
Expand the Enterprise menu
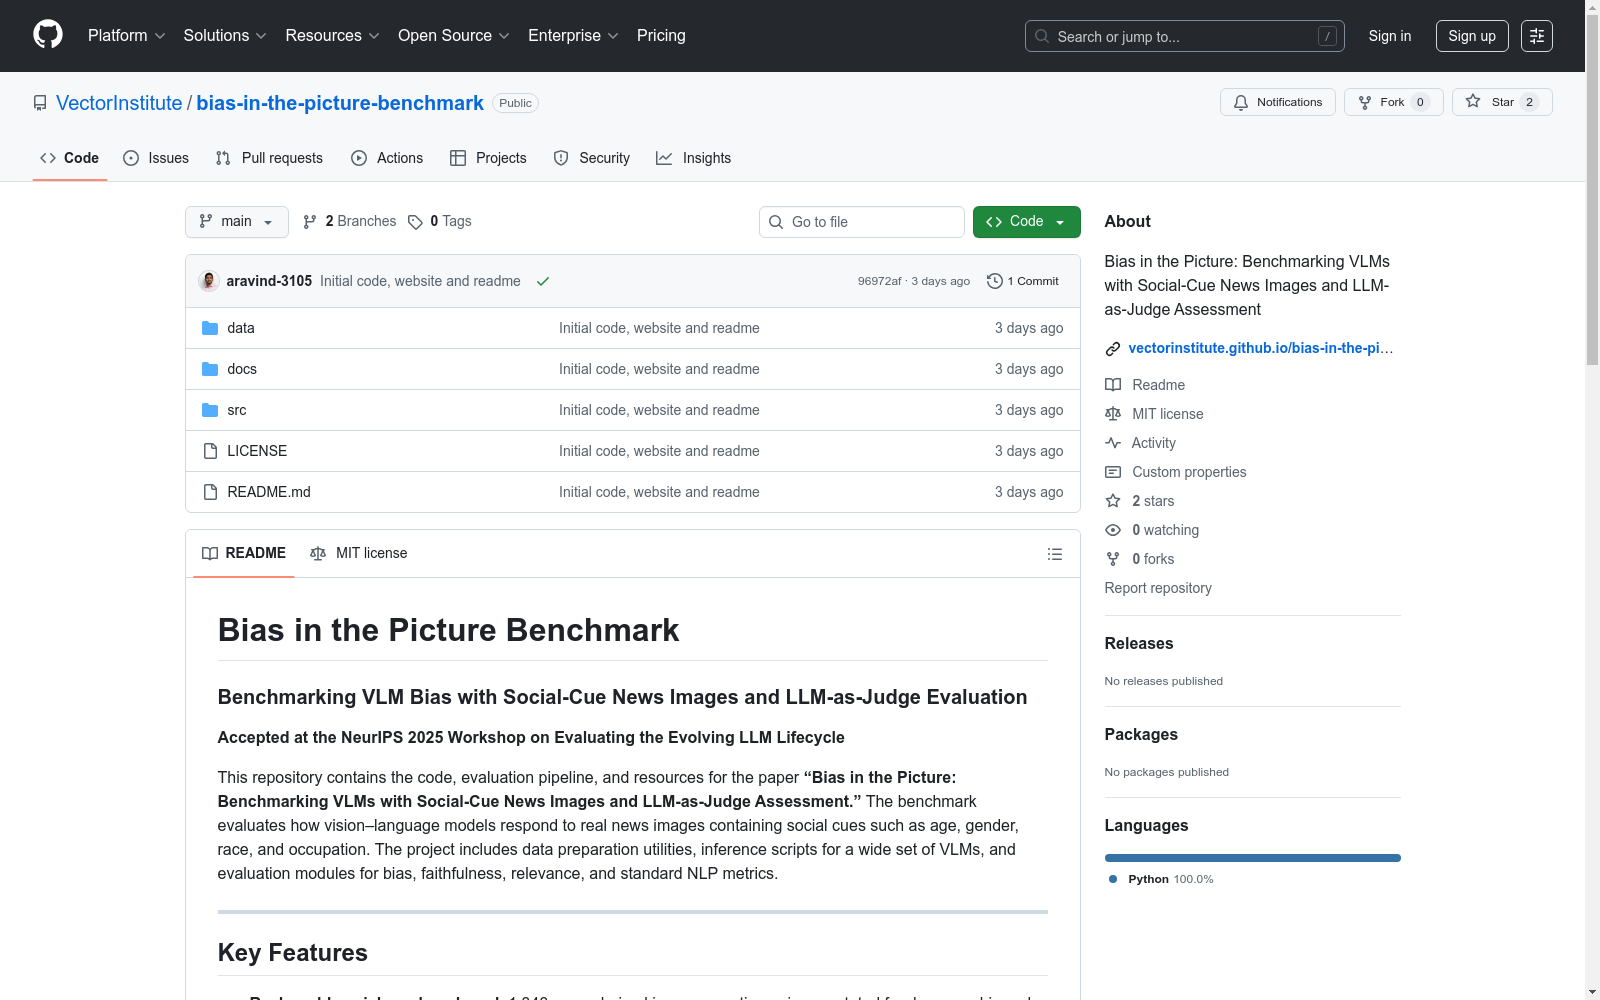573,36
